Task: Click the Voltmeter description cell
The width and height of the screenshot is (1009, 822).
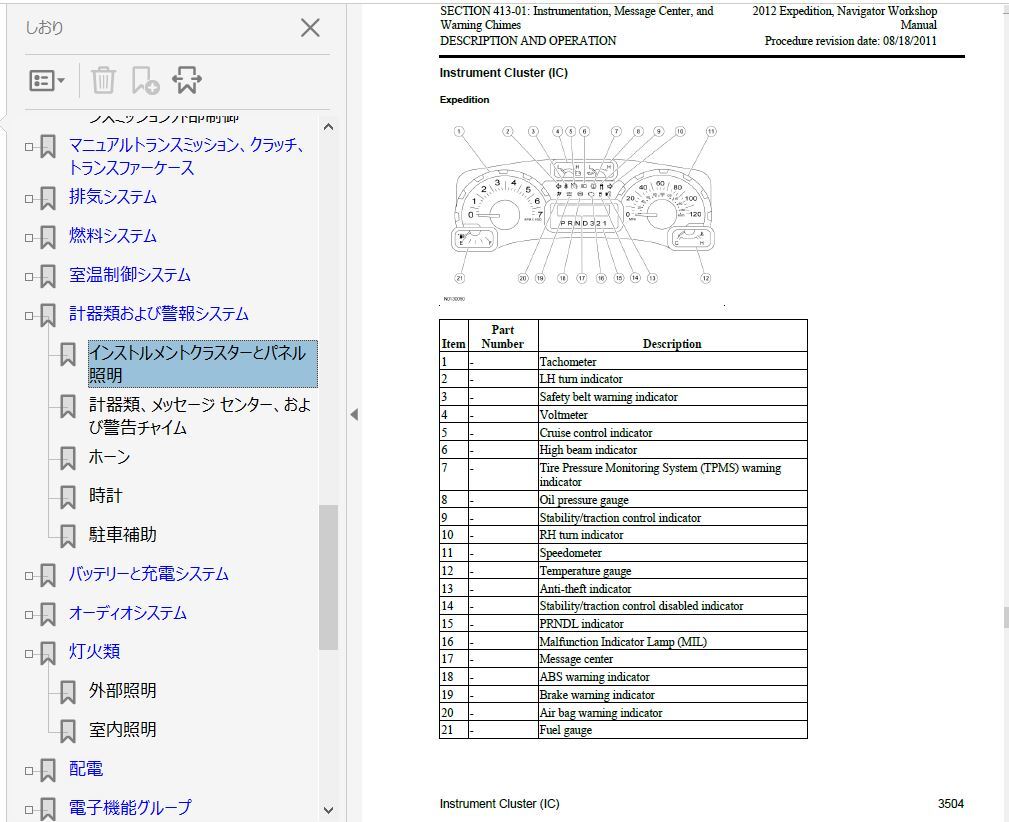Action: [672, 415]
